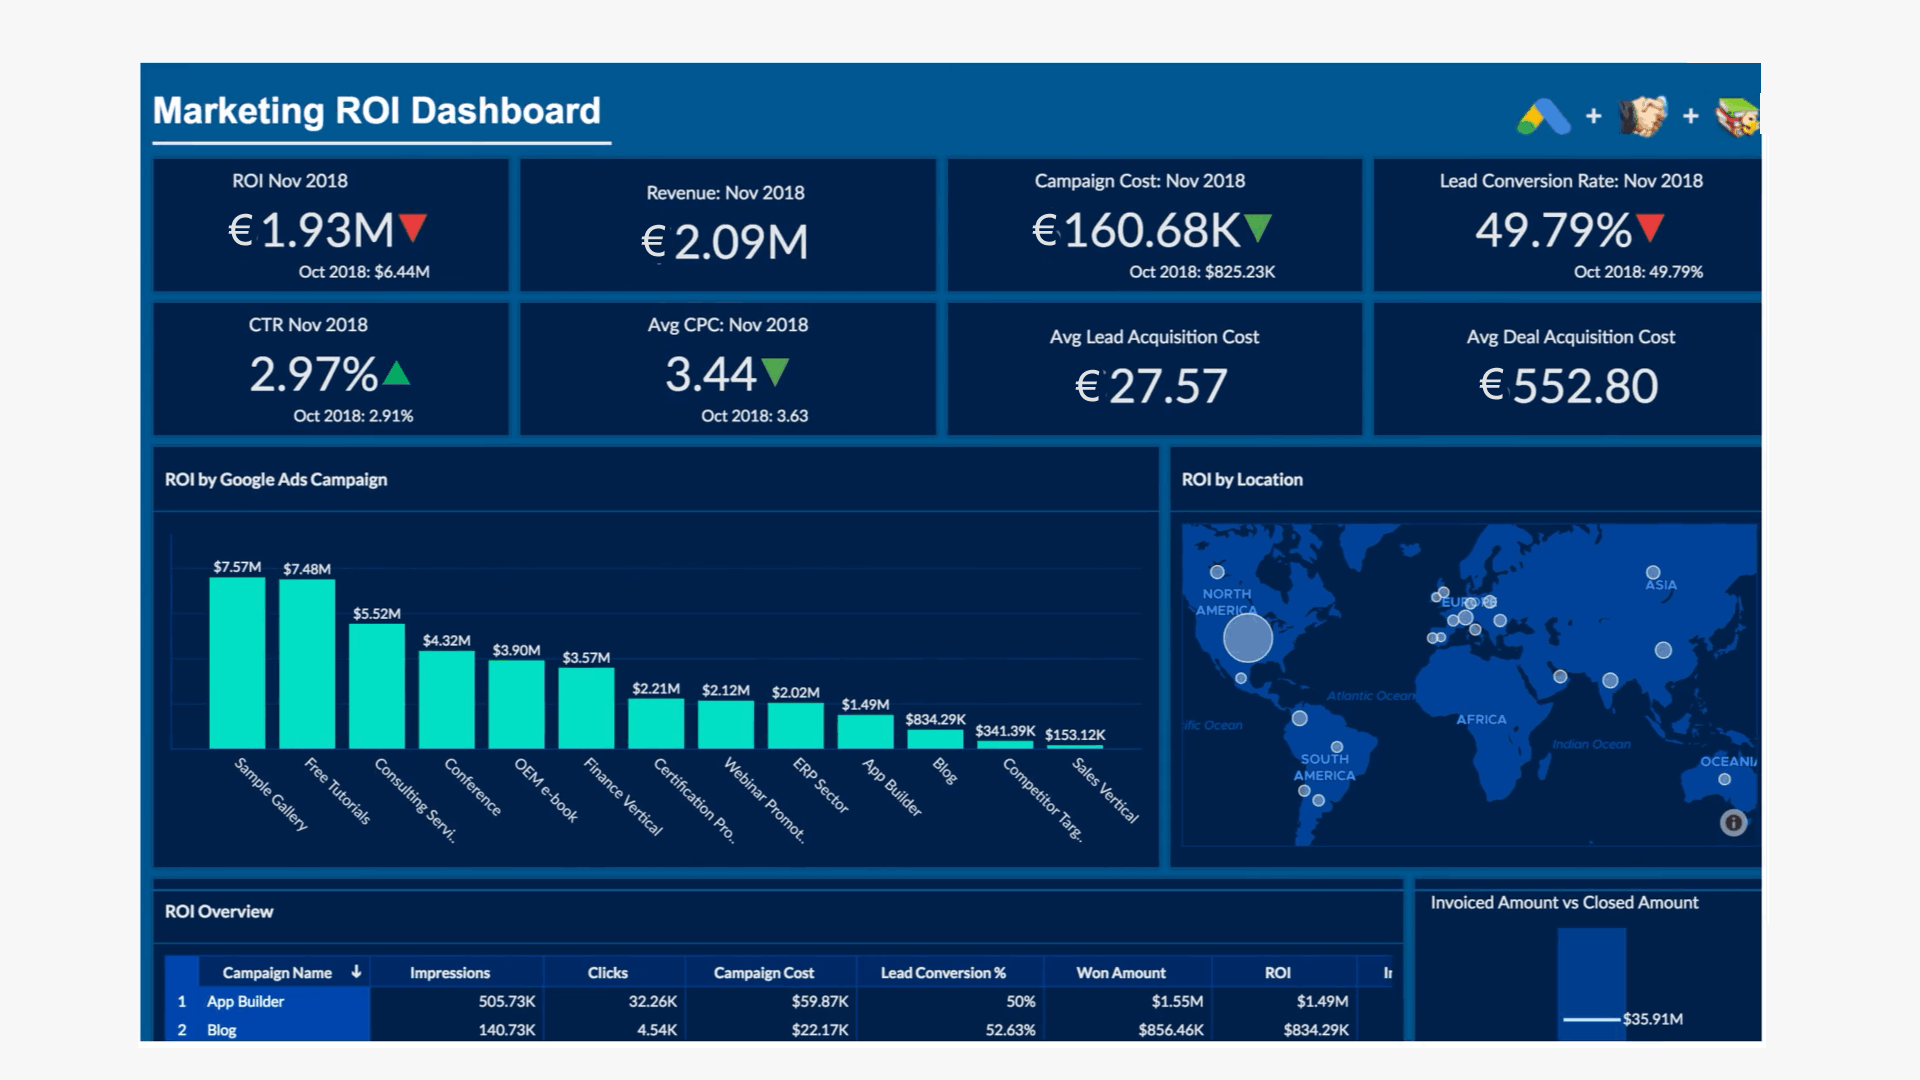Click the Oct 2018: $6.44M comparison text

pyautogui.click(x=364, y=272)
